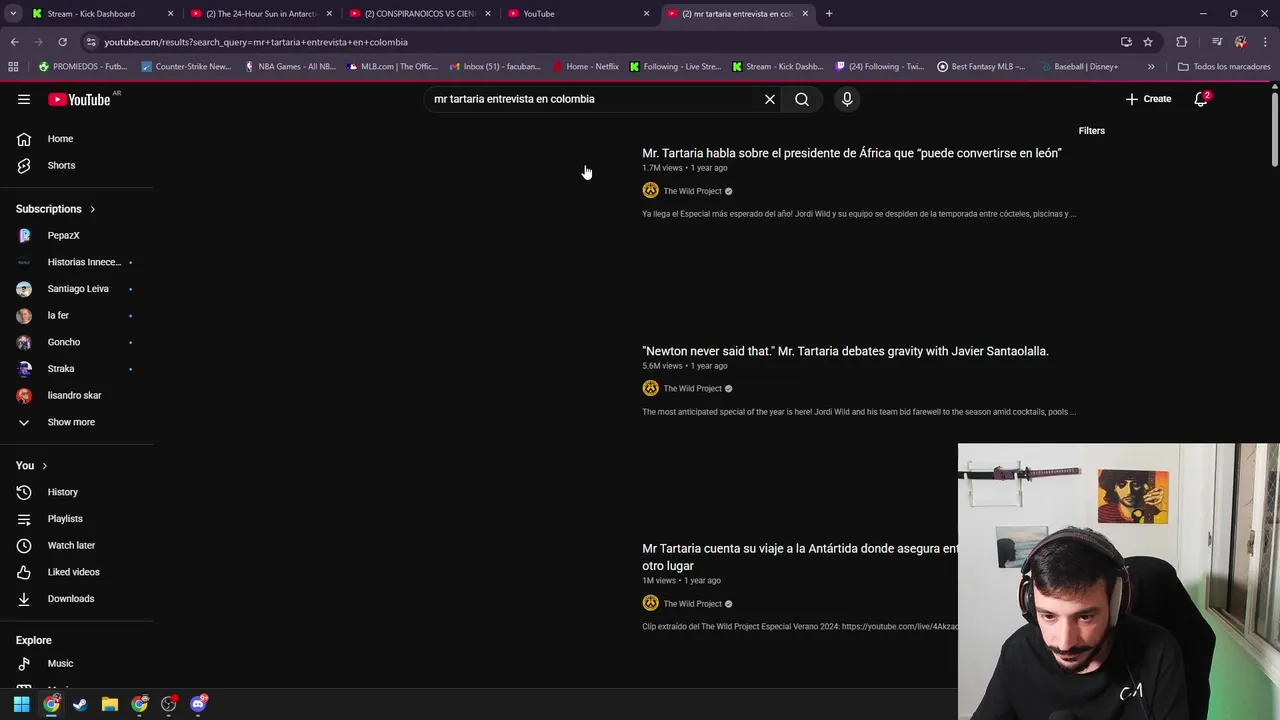The height and width of the screenshot is (720, 1280).
Task: Open Discord from the taskbar
Action: tap(198, 704)
